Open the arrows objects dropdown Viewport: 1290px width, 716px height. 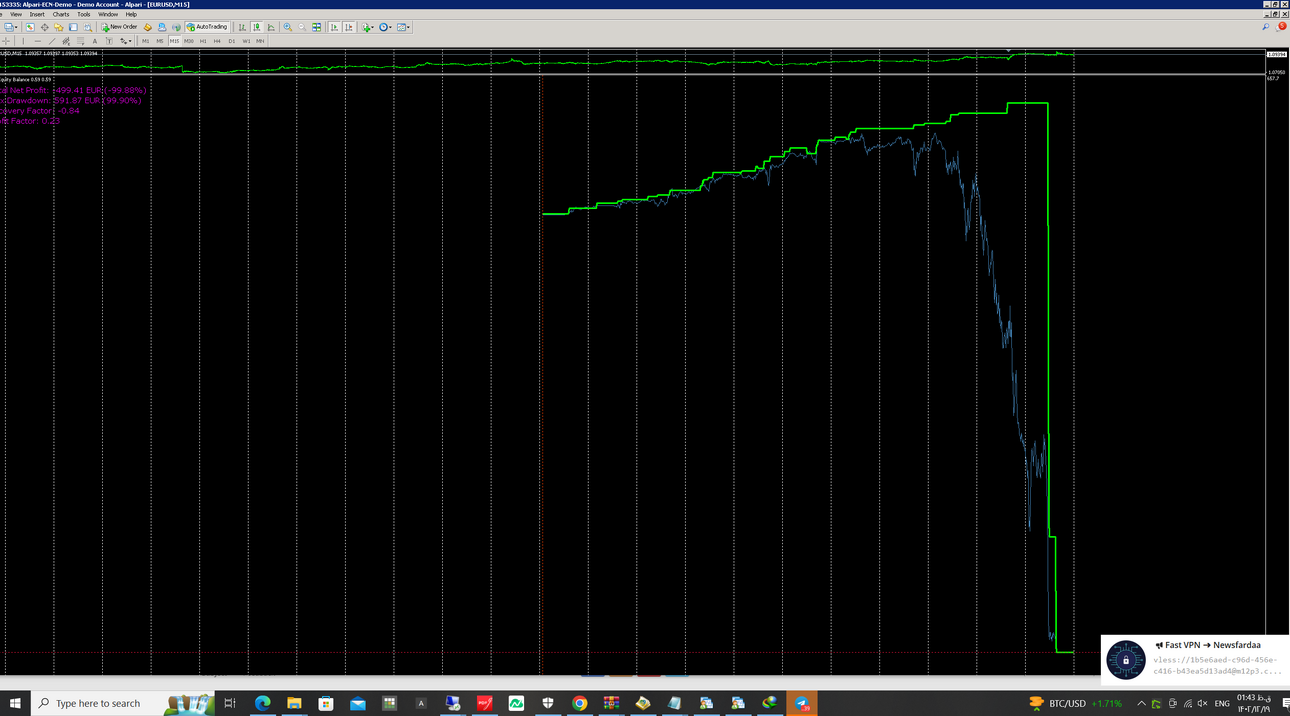125,41
